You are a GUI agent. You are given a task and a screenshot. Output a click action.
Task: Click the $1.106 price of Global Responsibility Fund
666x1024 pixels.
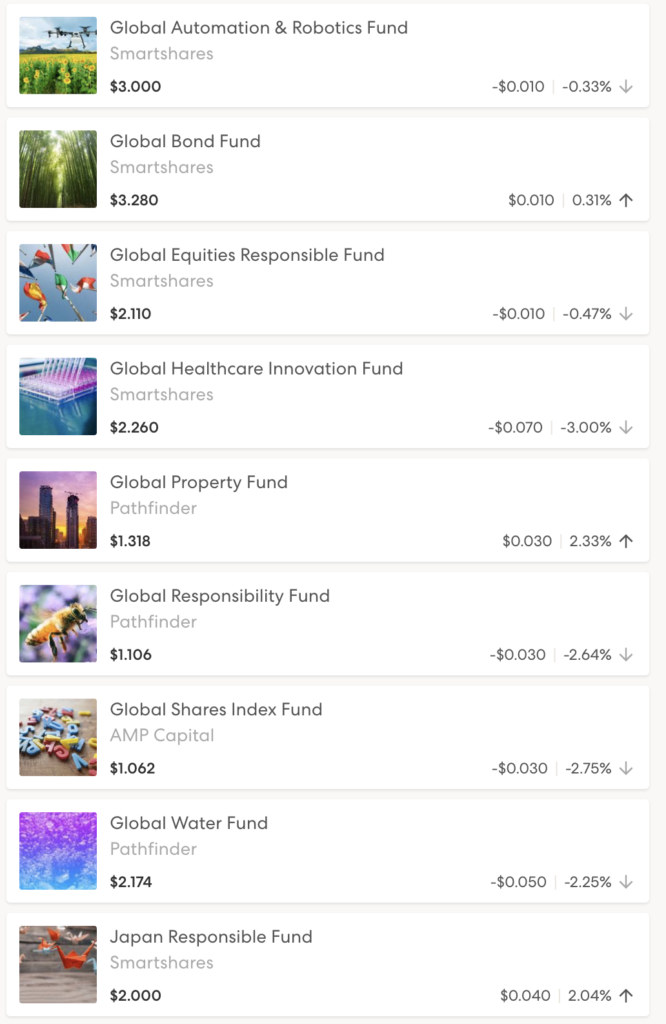(x=131, y=655)
